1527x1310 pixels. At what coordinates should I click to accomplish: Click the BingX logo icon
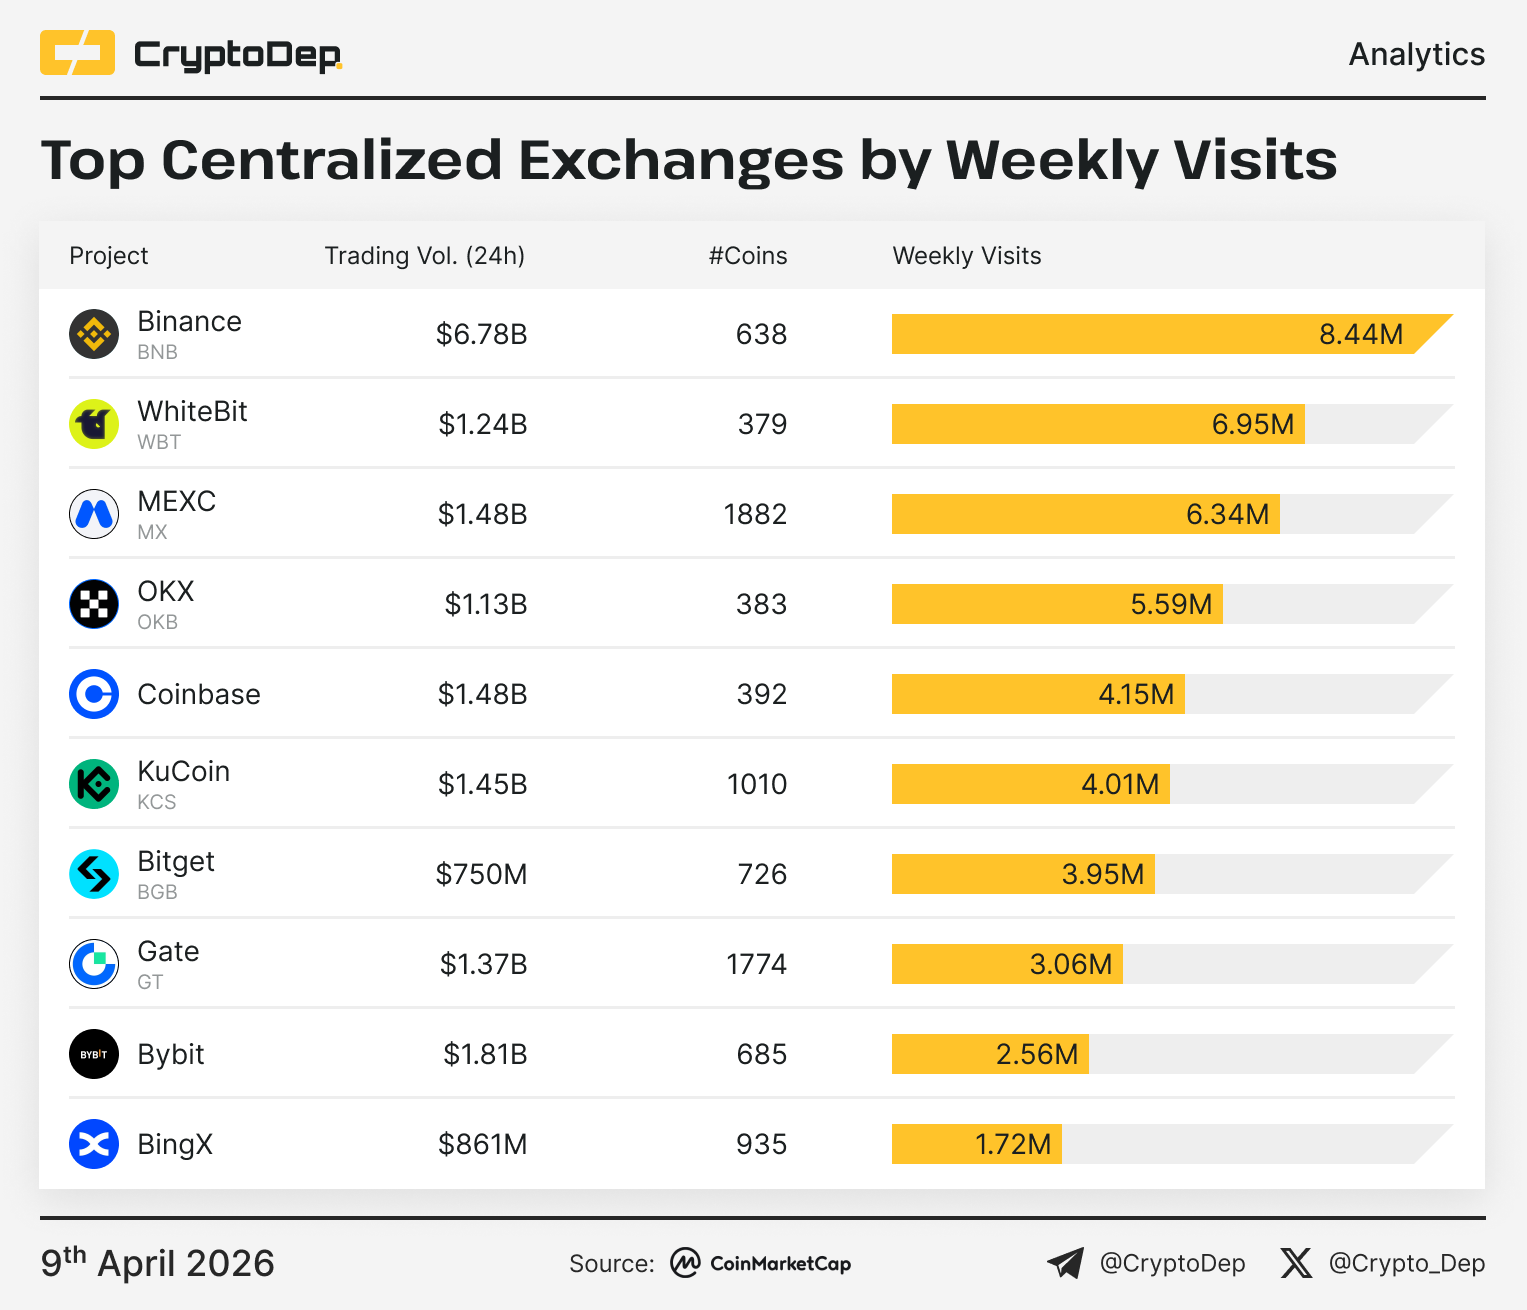pos(94,1144)
